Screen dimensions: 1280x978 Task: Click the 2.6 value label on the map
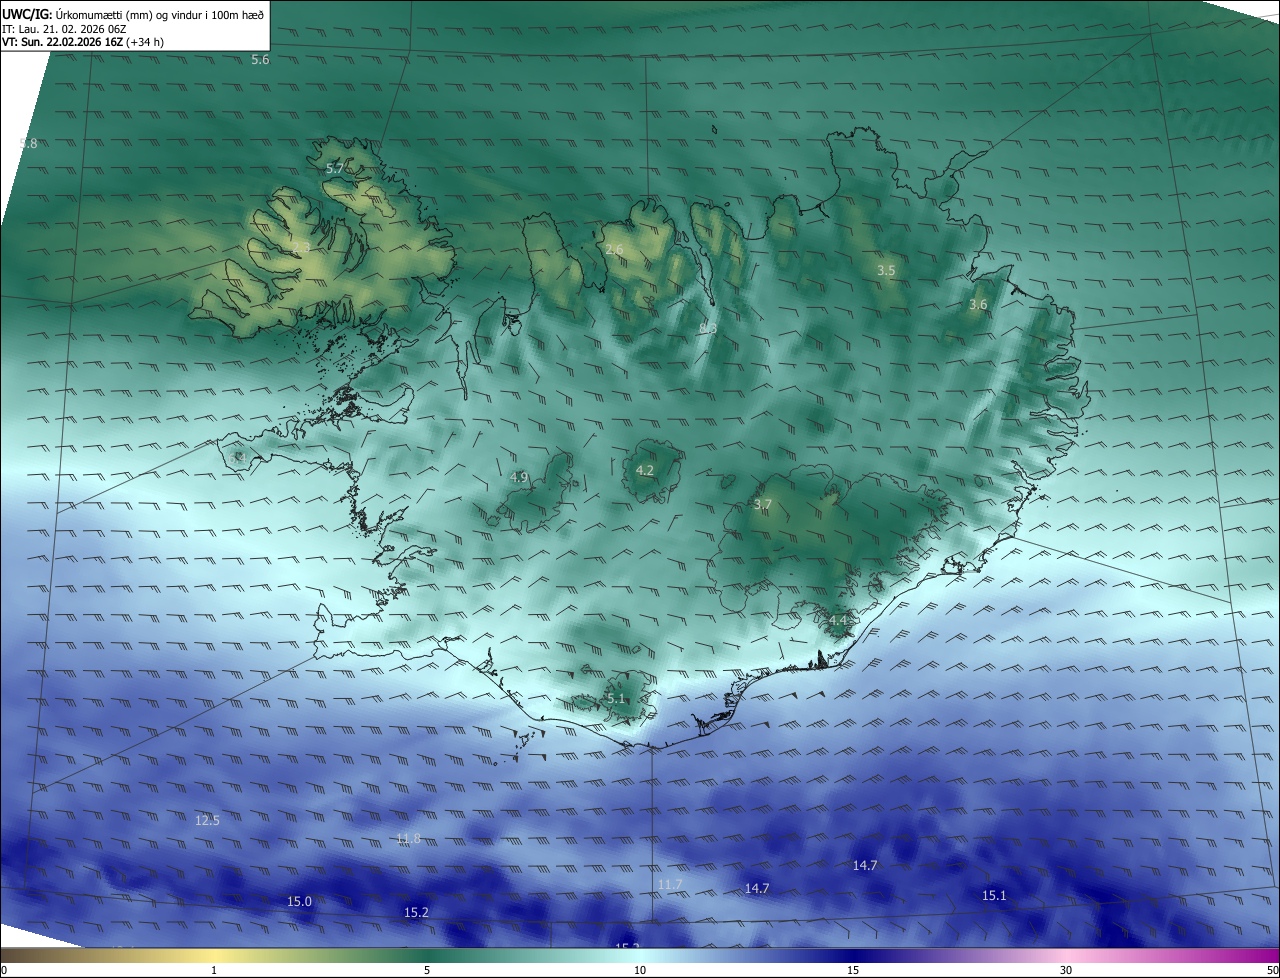[x=615, y=249]
